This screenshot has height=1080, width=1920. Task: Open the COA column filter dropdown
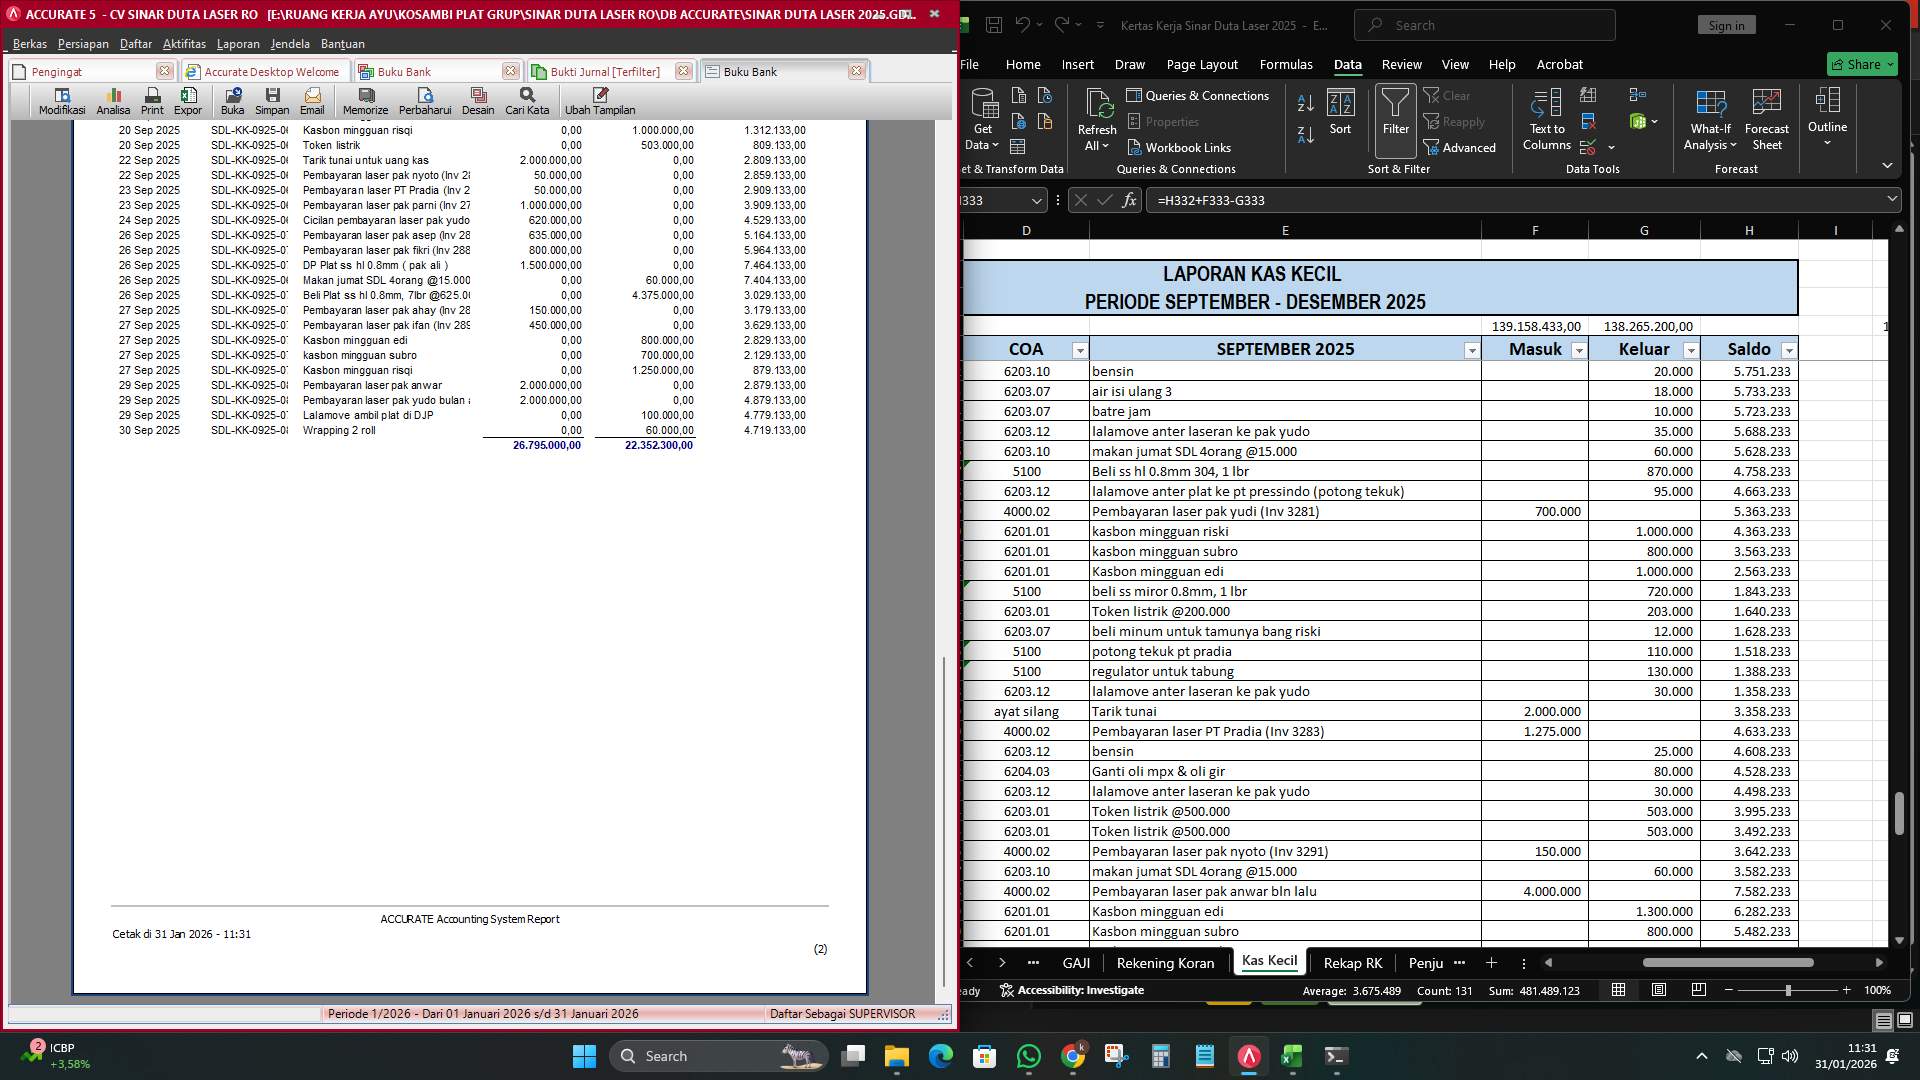tap(1080, 350)
